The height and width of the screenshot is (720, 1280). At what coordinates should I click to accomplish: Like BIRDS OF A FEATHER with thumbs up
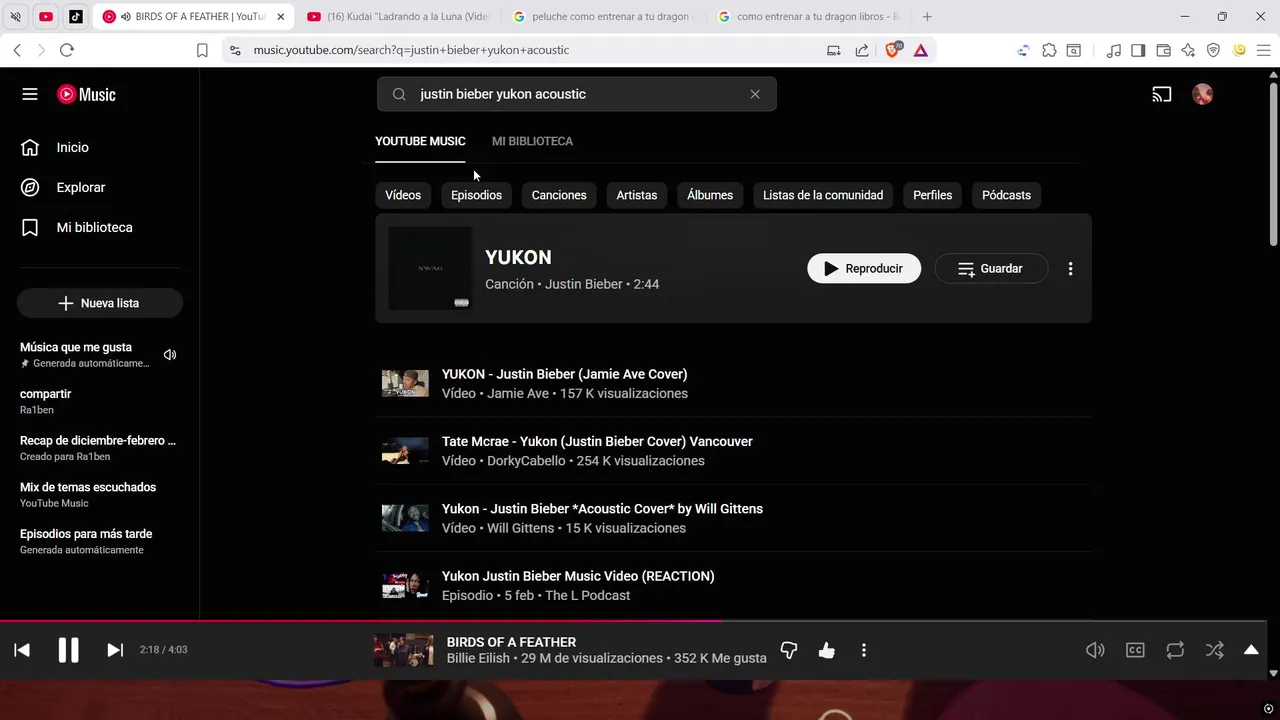tap(826, 650)
